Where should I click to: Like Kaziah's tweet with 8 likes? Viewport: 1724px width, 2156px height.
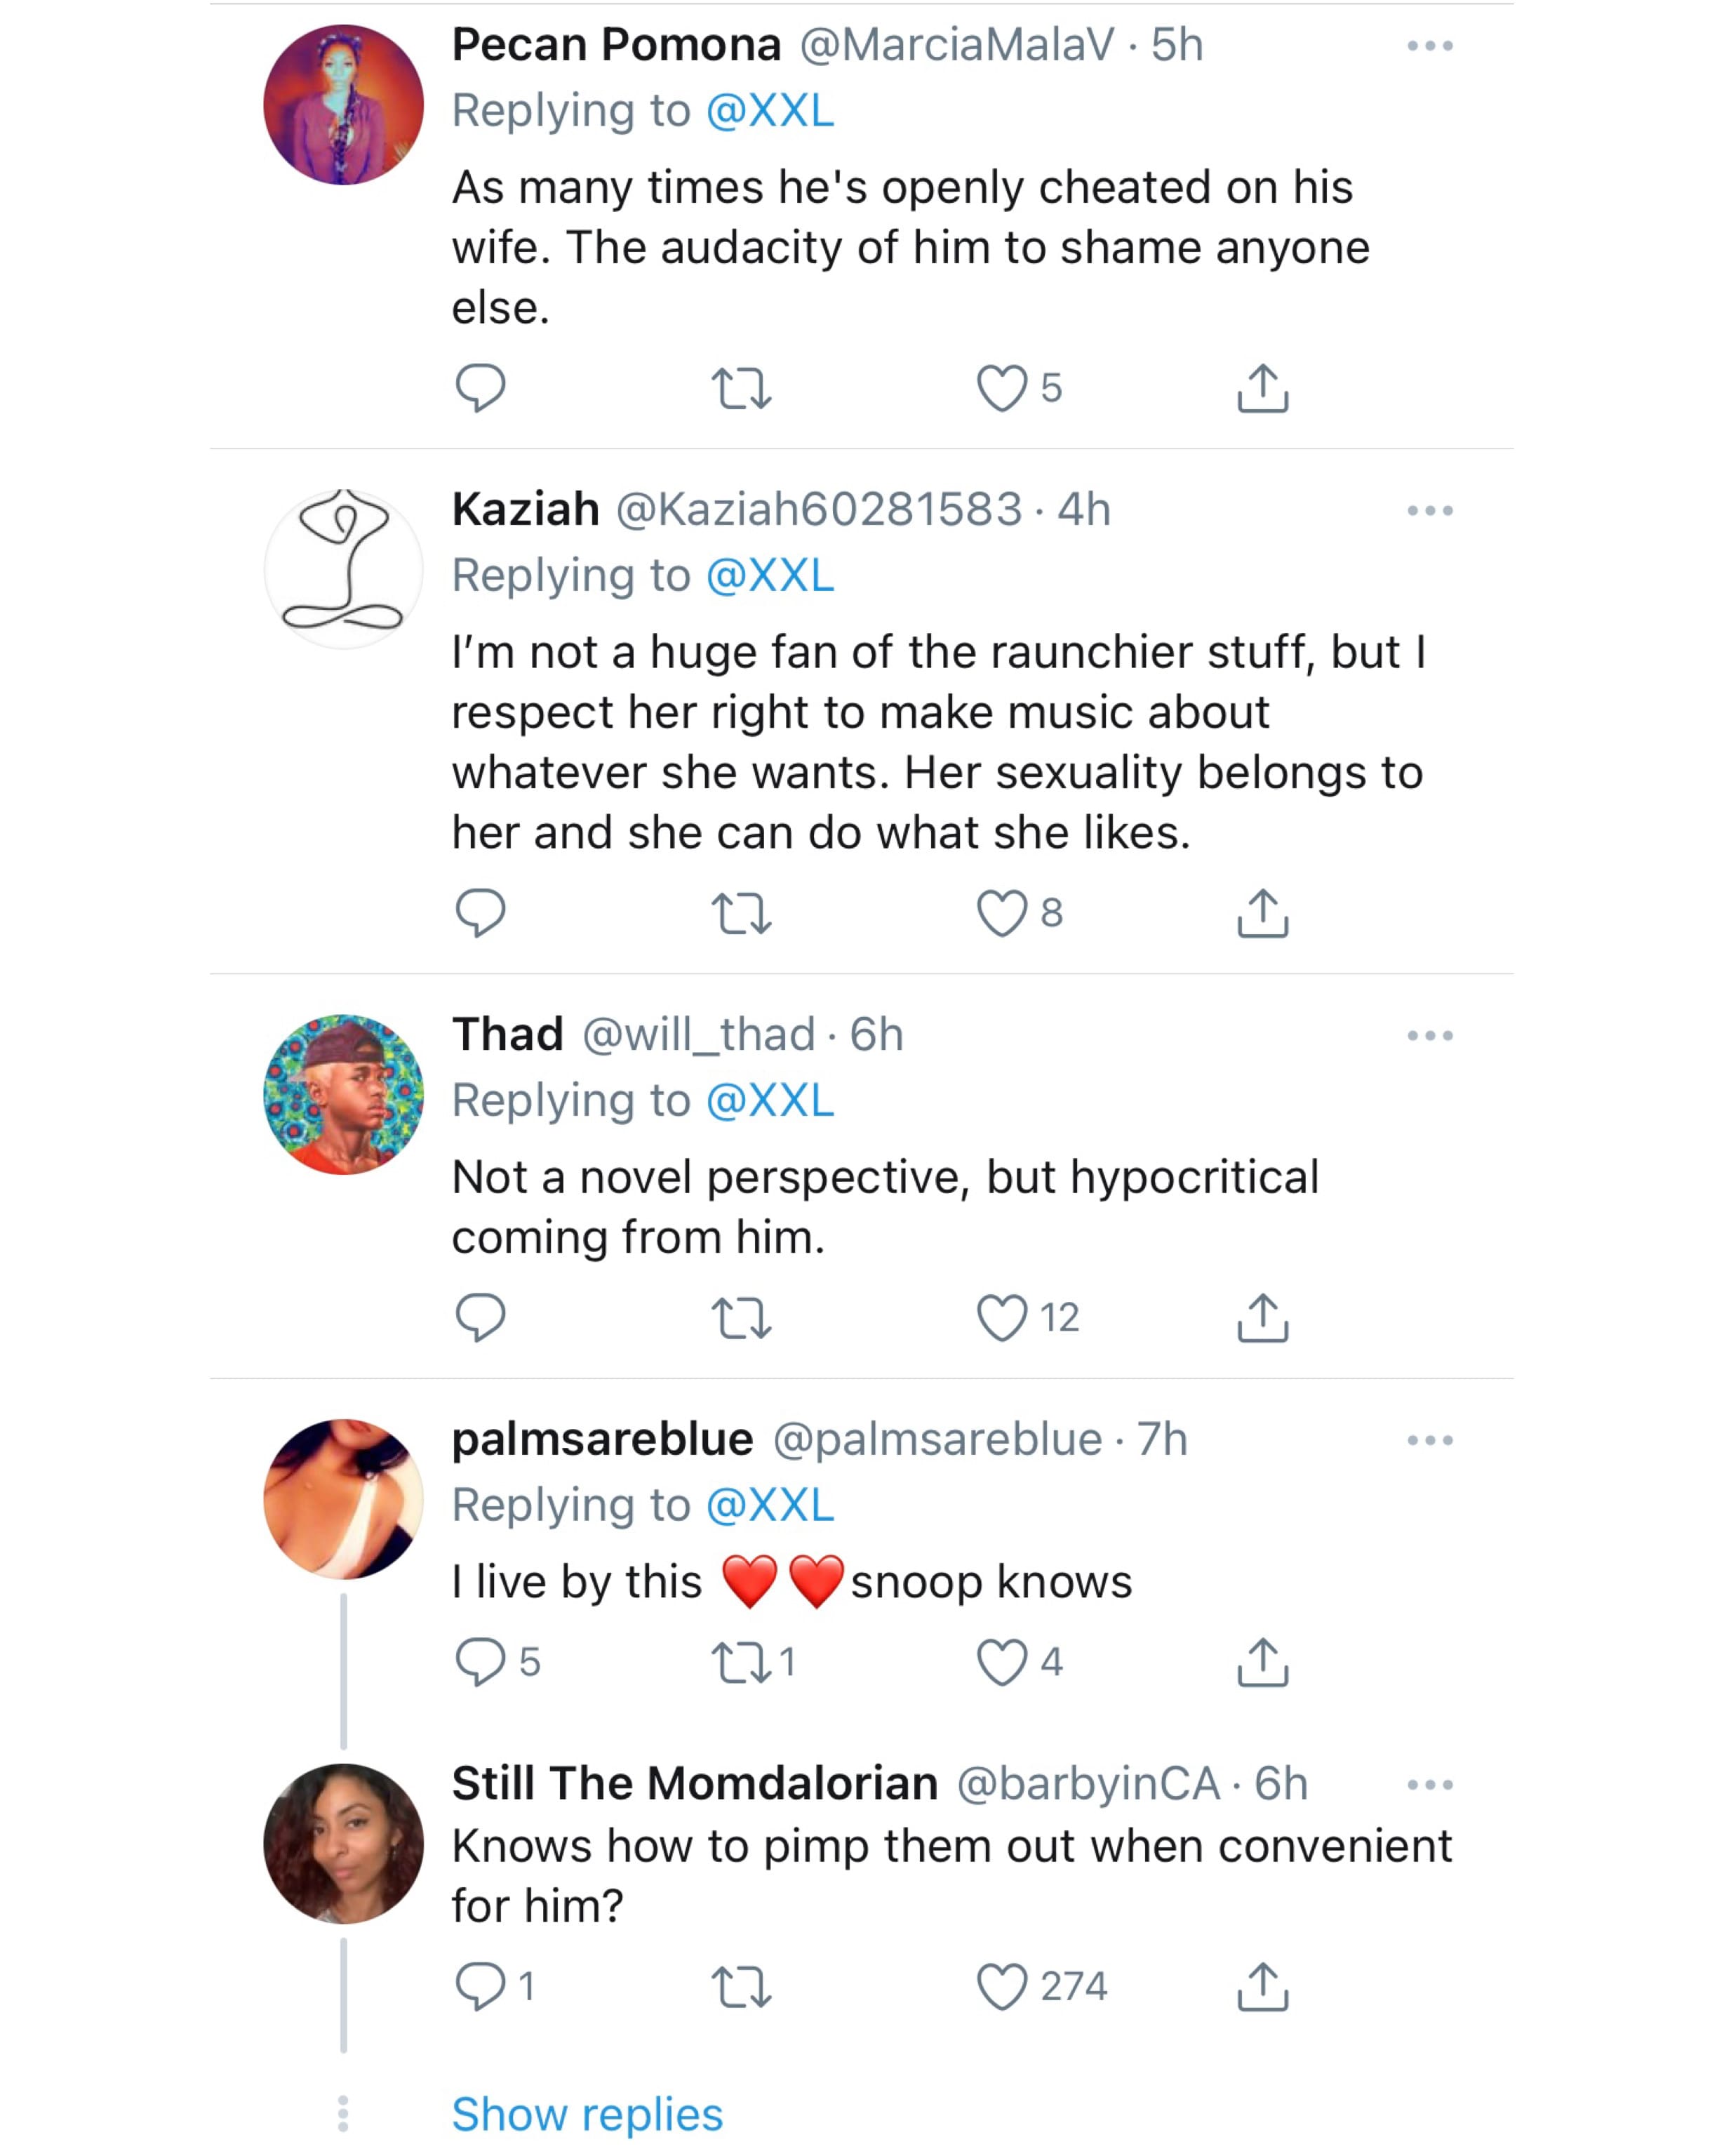pyautogui.click(x=1001, y=913)
